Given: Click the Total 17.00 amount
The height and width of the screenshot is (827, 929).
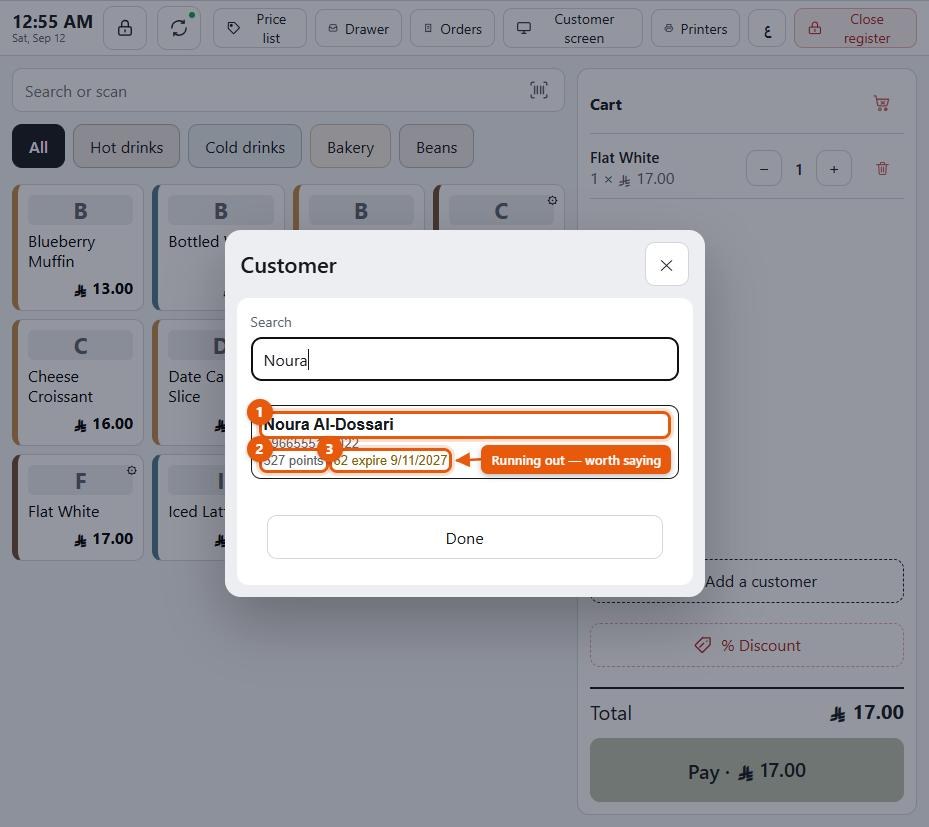Looking at the screenshot, I should pyautogui.click(x=867, y=713).
